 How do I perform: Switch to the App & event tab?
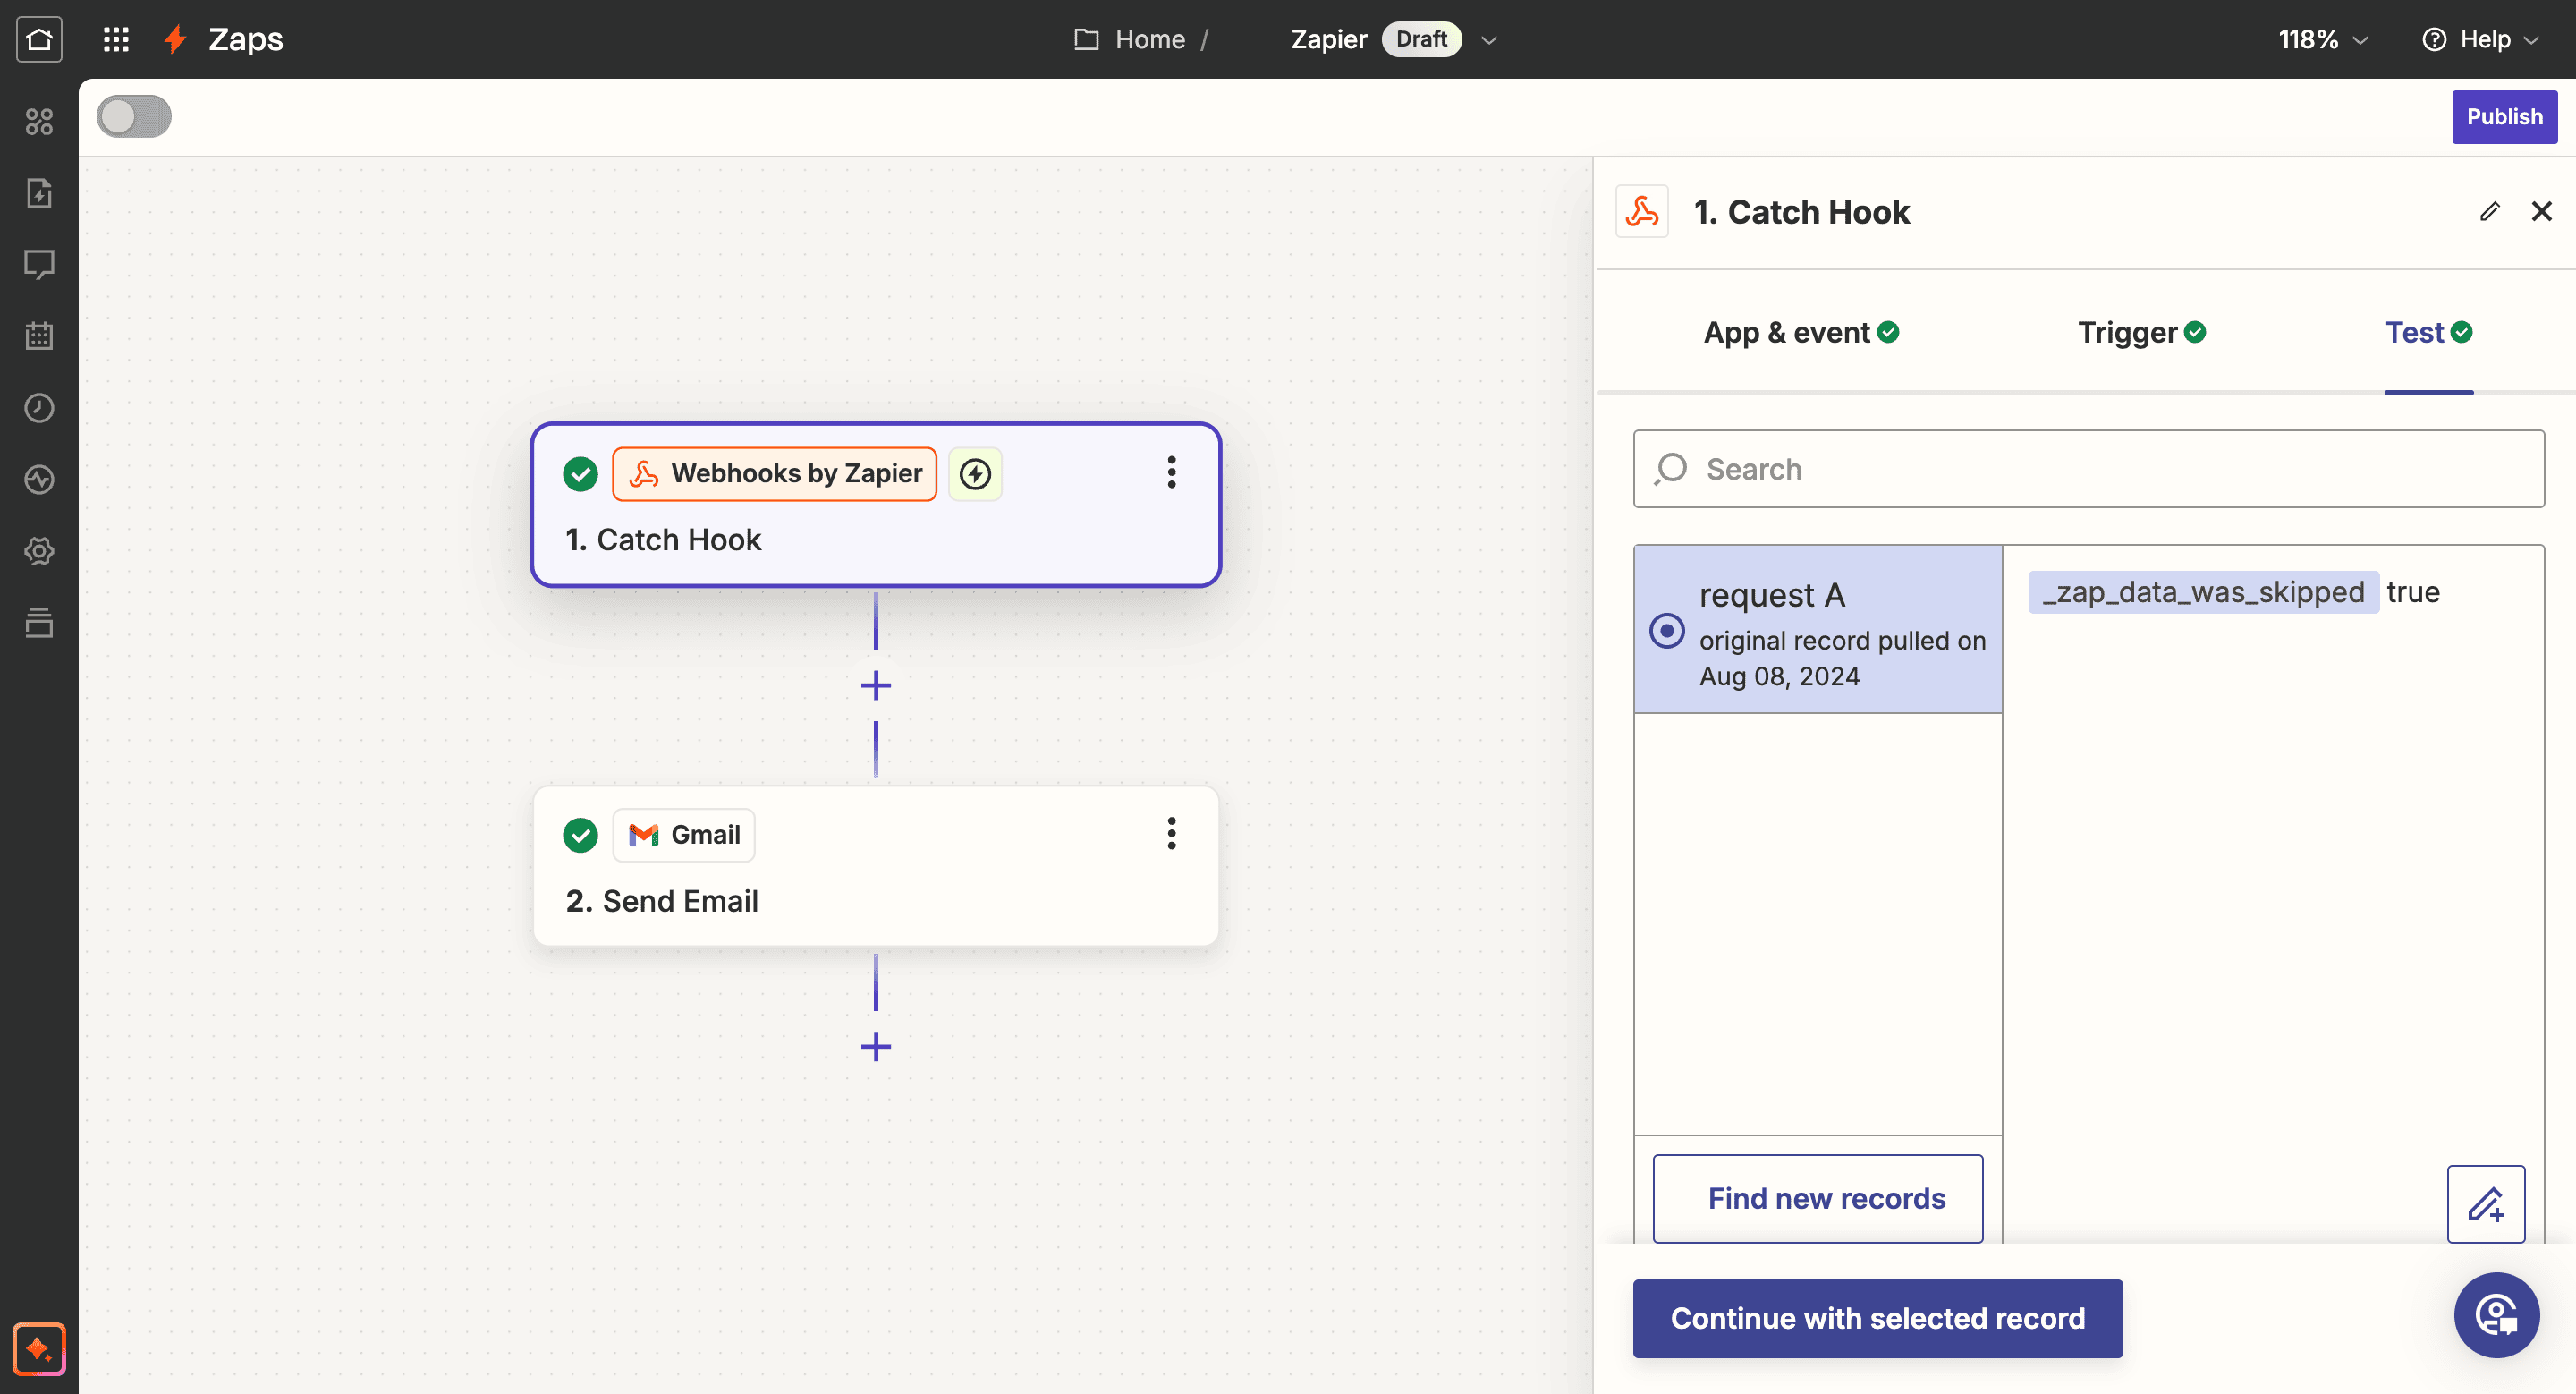(x=1801, y=332)
